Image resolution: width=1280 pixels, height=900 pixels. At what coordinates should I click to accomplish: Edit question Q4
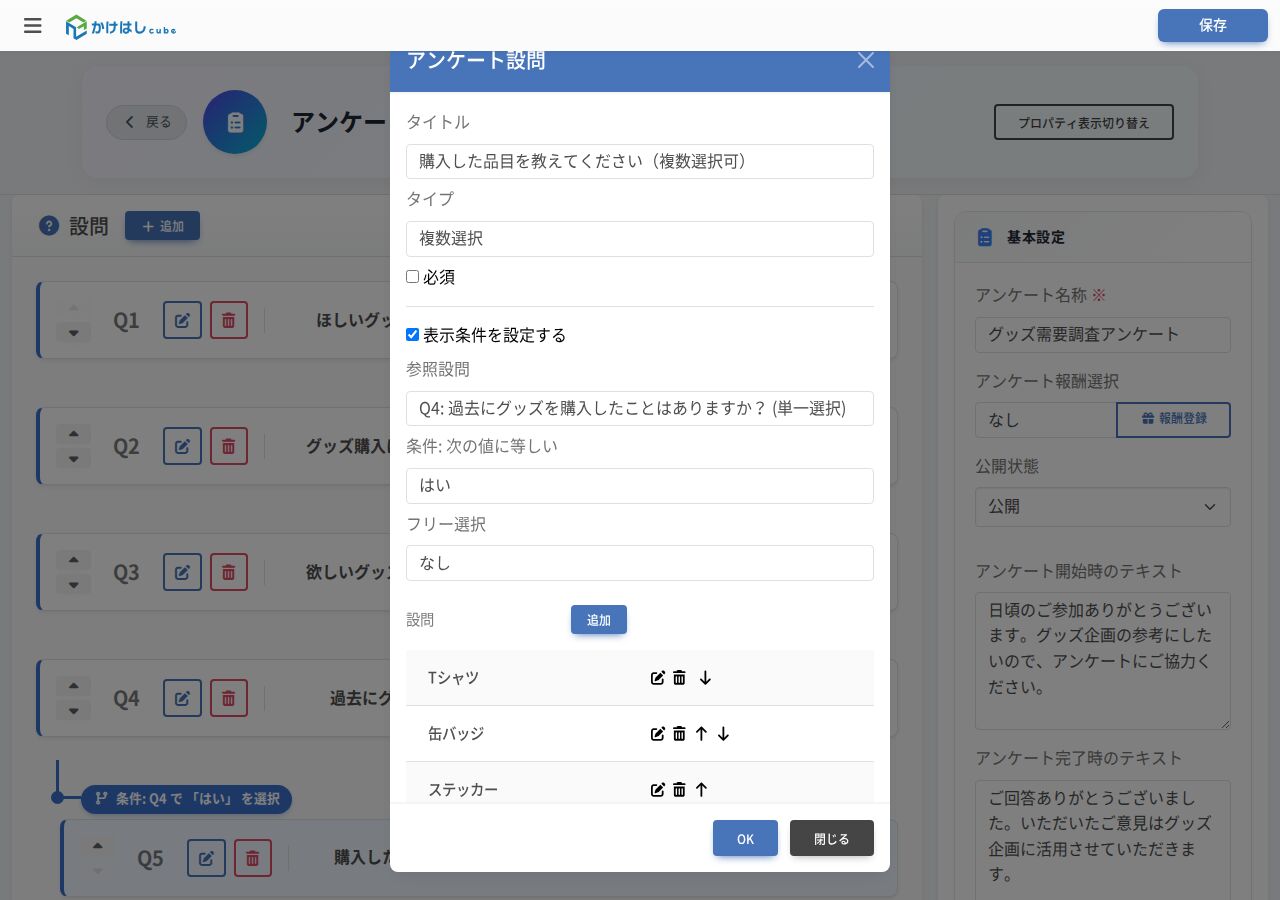point(182,698)
